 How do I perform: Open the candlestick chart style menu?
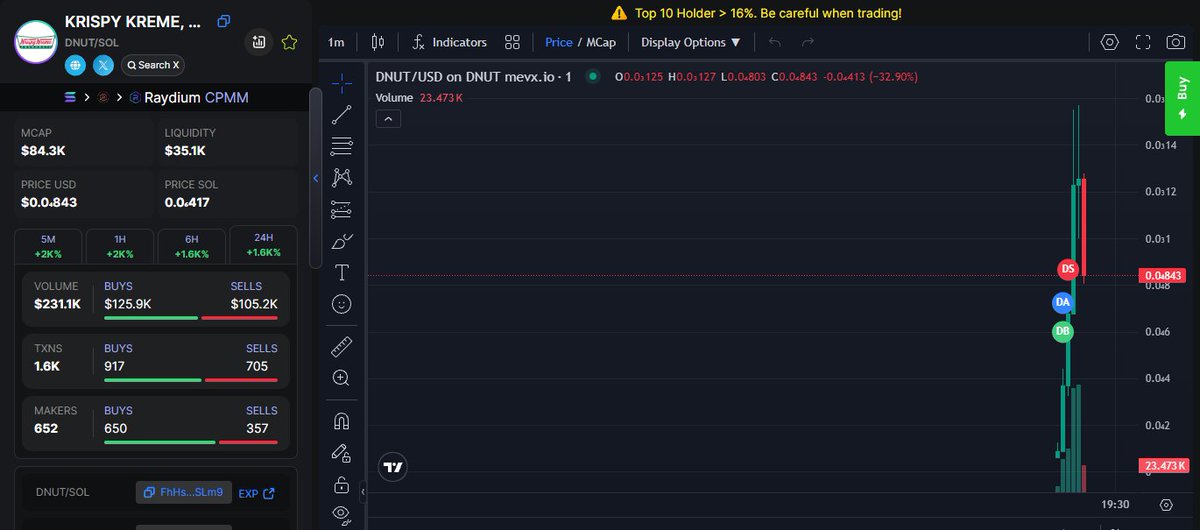(x=378, y=42)
